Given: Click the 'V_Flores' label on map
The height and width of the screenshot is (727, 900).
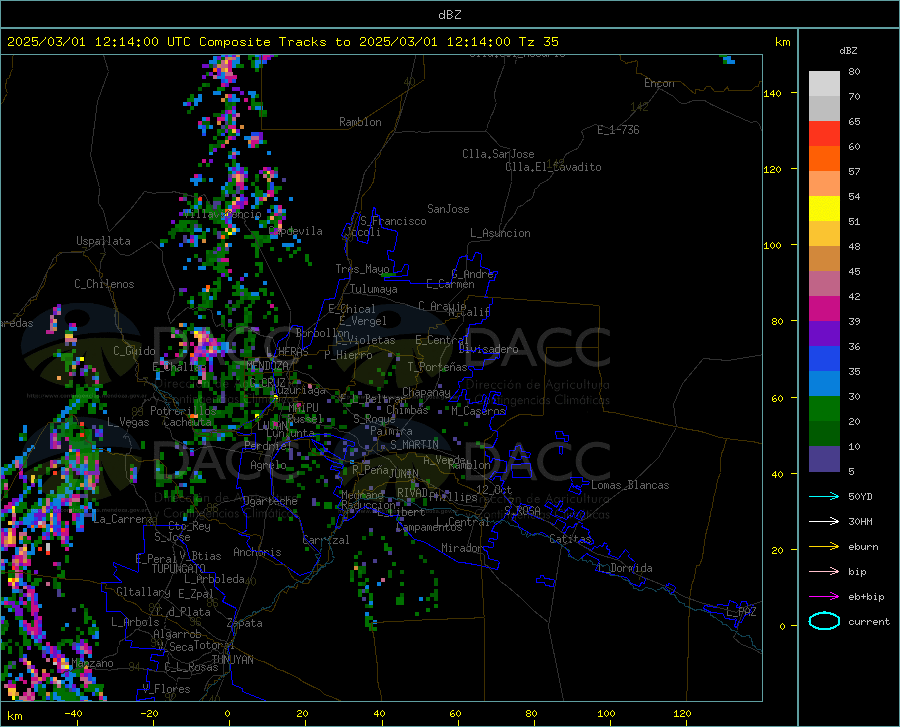Looking at the screenshot, I should tap(166, 689).
